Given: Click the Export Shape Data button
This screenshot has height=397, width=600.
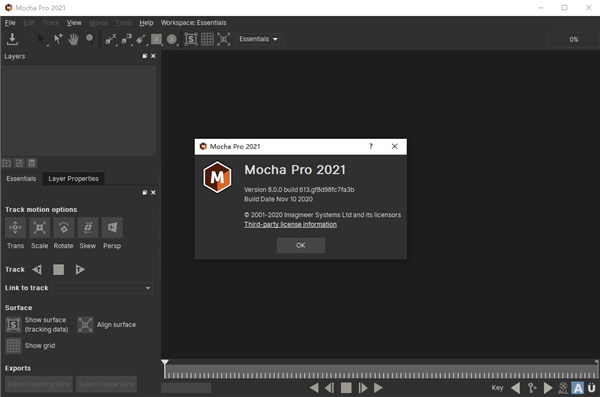Looking at the screenshot, I should coord(106,384).
